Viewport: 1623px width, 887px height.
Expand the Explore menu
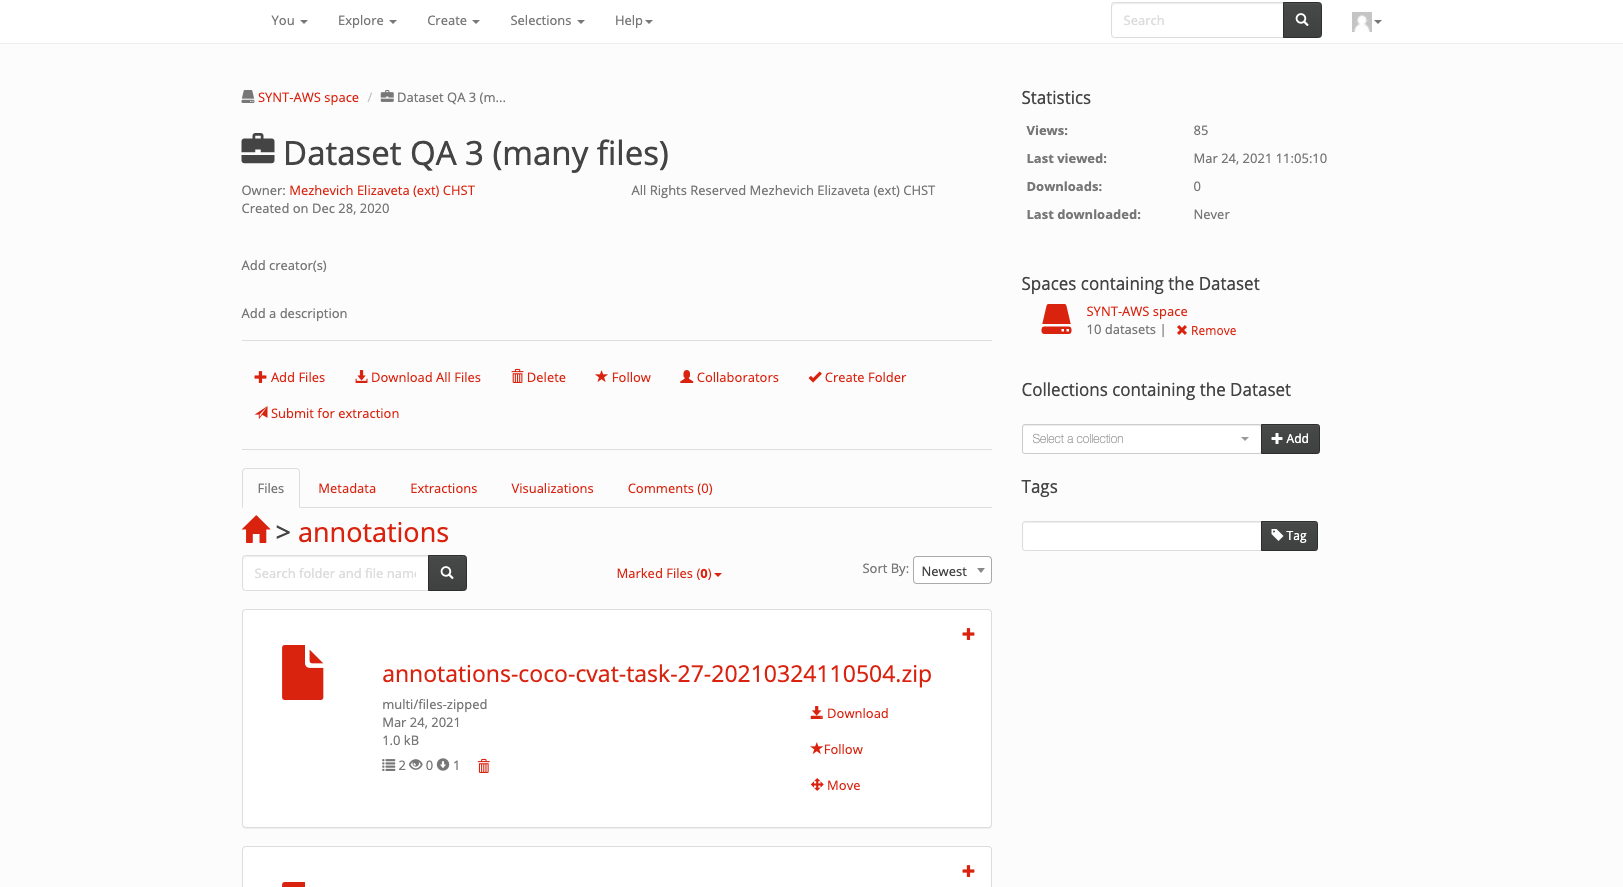pos(367,21)
